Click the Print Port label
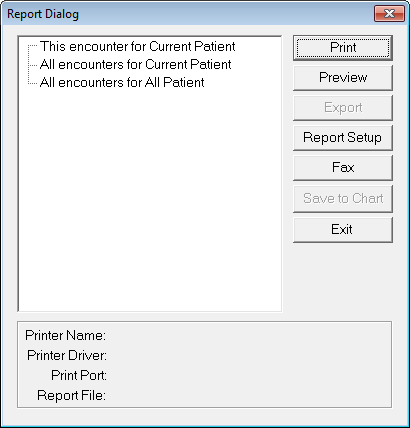The width and height of the screenshot is (410, 428). (x=79, y=375)
